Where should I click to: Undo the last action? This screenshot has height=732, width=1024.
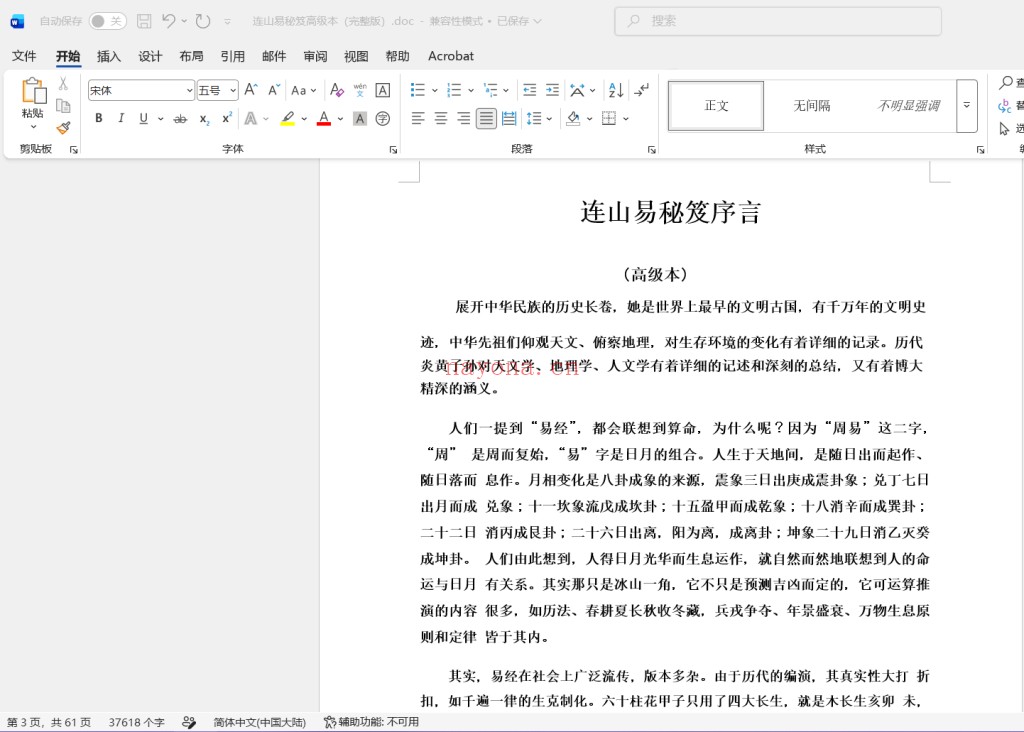click(x=168, y=22)
